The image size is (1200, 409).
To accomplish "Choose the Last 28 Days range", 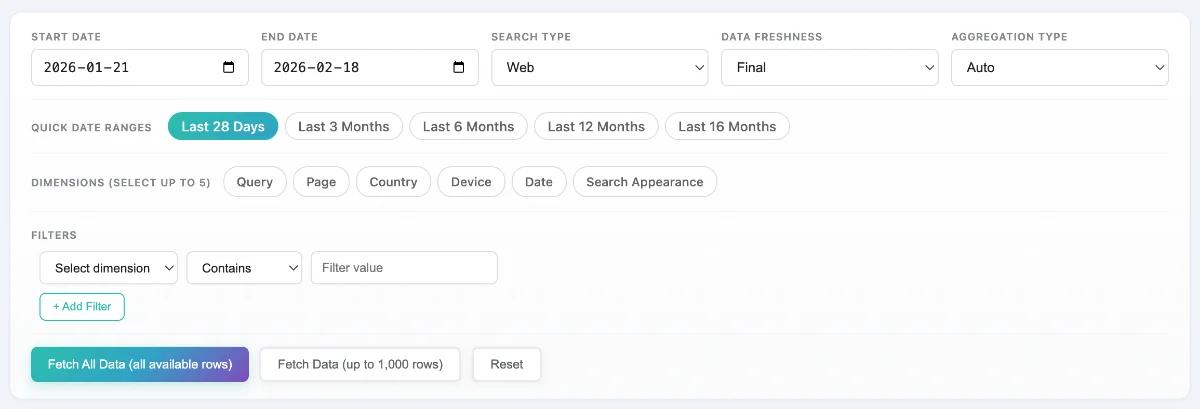I will [x=223, y=126].
